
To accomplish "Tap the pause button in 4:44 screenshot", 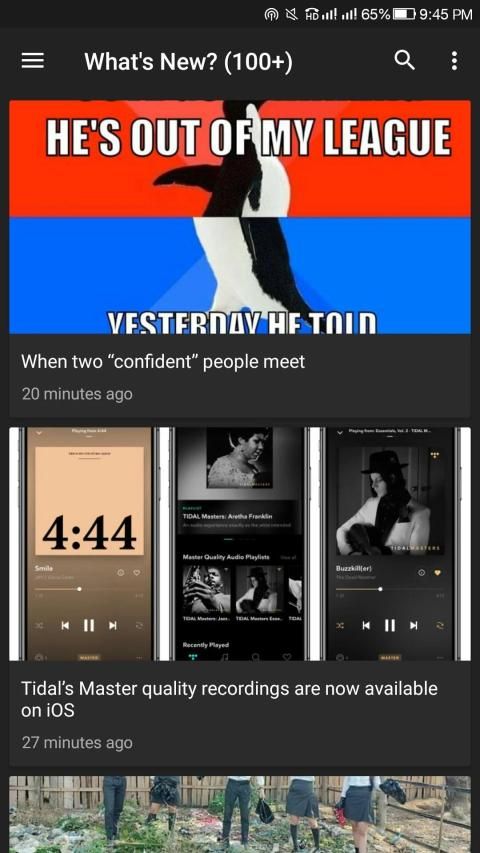I will tap(89, 626).
